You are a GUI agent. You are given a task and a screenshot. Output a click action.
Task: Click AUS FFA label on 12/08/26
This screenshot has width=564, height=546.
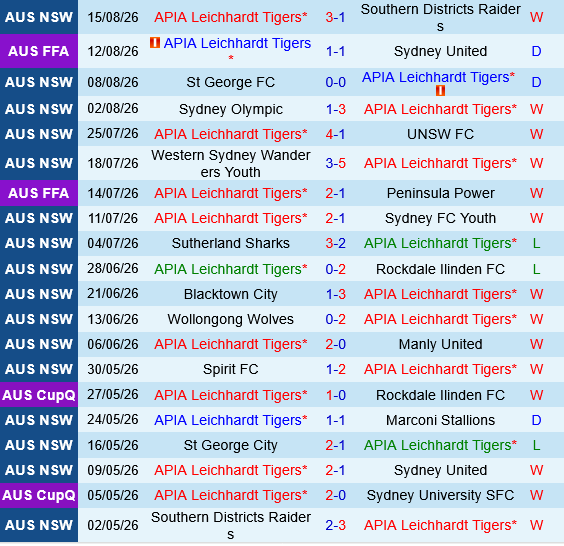pyautogui.click(x=38, y=51)
